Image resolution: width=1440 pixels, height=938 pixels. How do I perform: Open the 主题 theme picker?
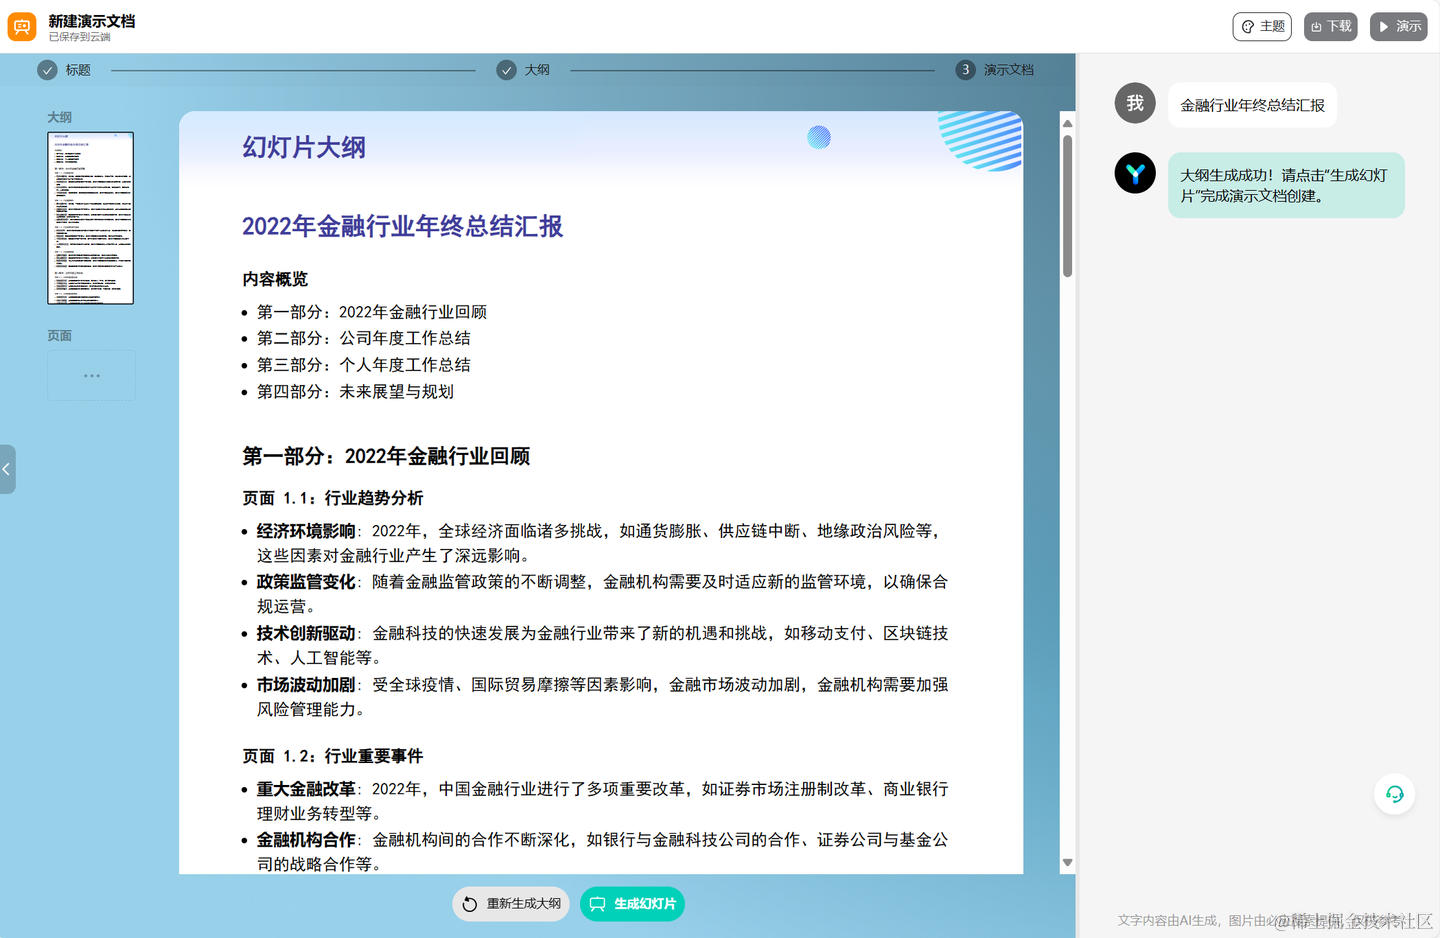[1262, 27]
